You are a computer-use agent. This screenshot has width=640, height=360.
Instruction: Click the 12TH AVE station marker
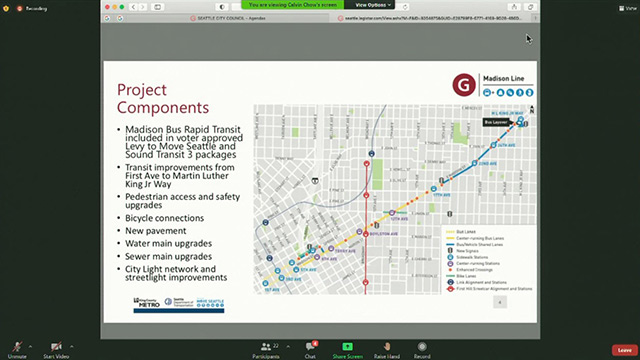(x=392, y=213)
